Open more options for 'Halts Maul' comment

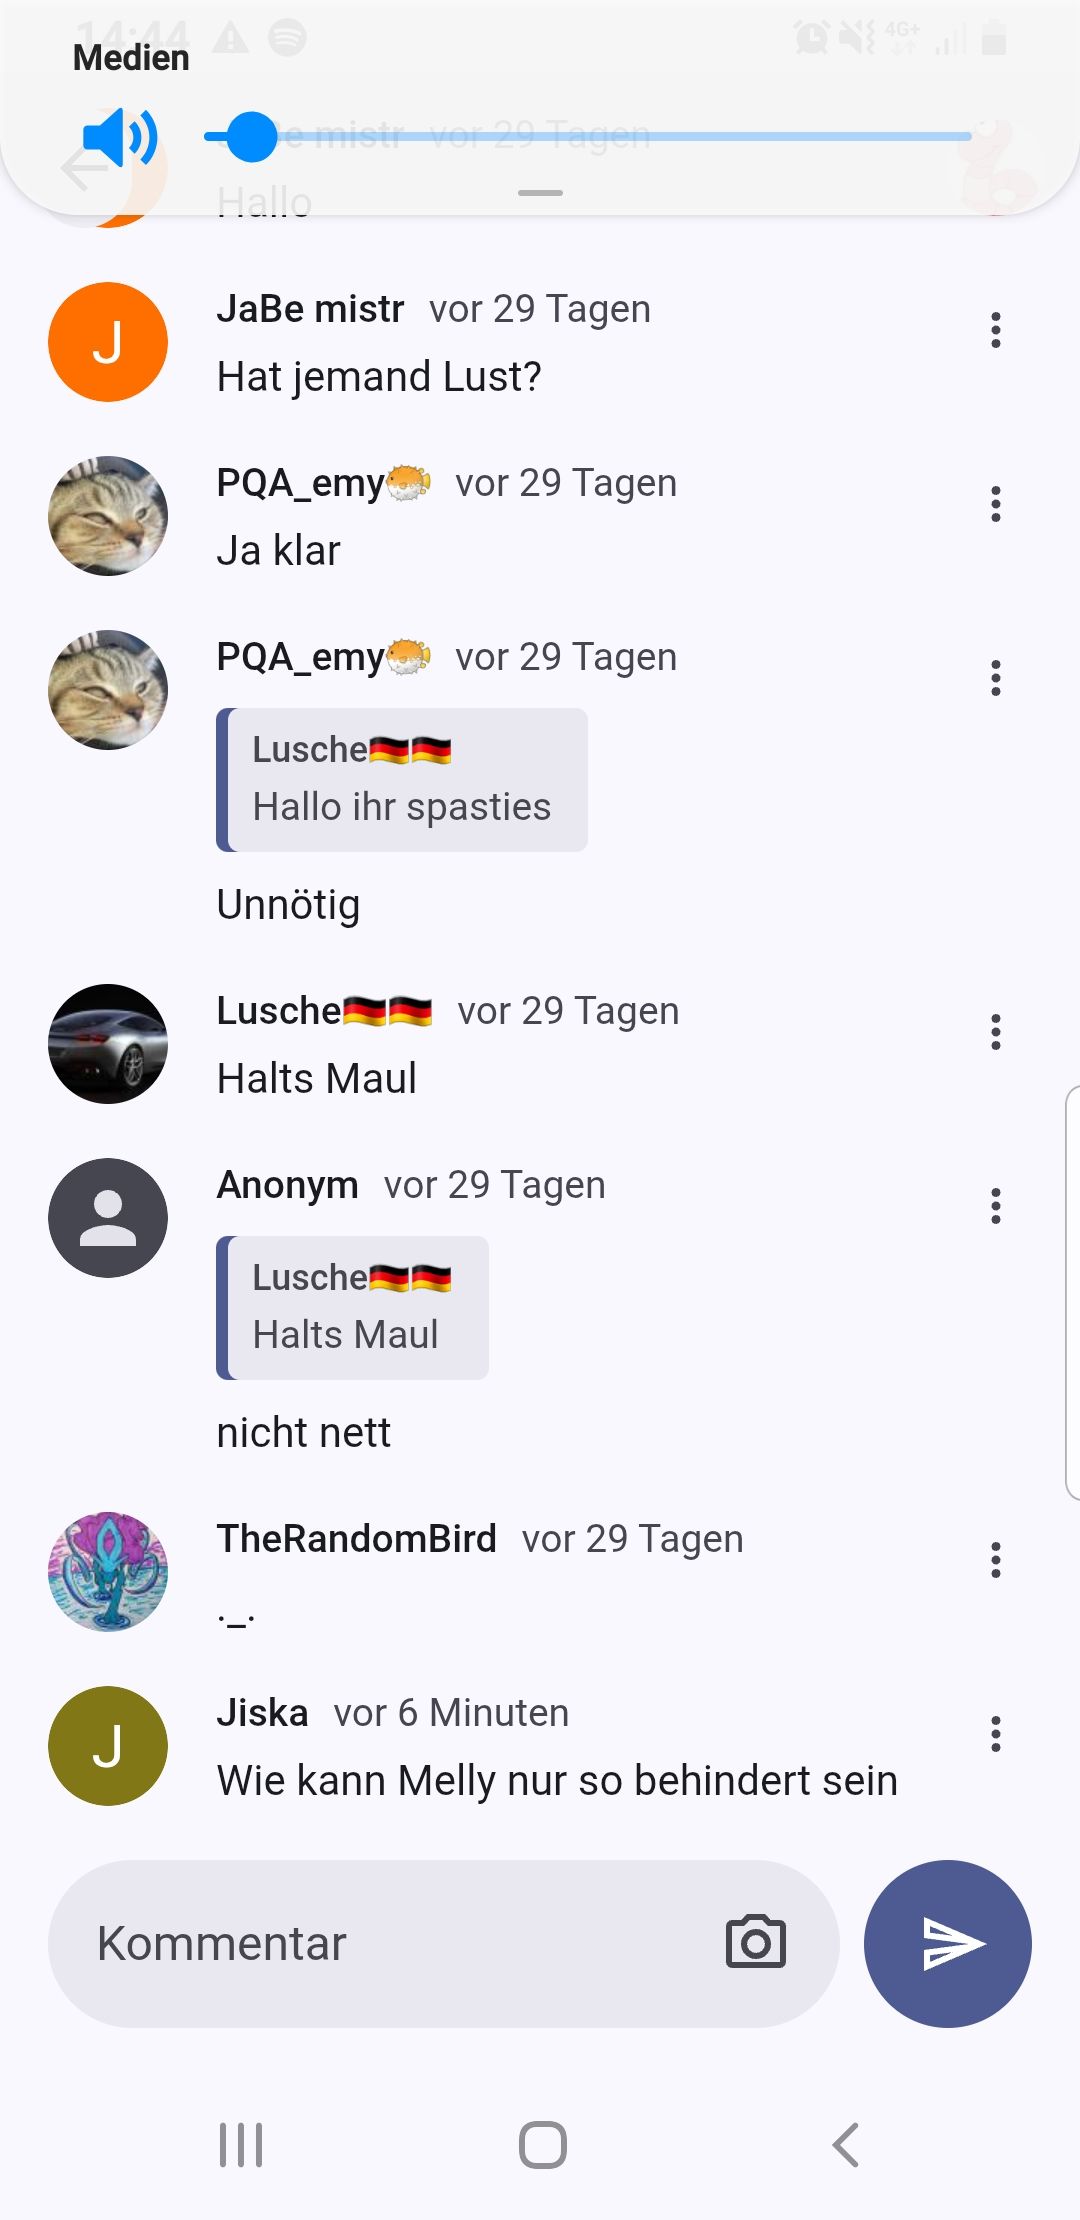pos(995,1032)
